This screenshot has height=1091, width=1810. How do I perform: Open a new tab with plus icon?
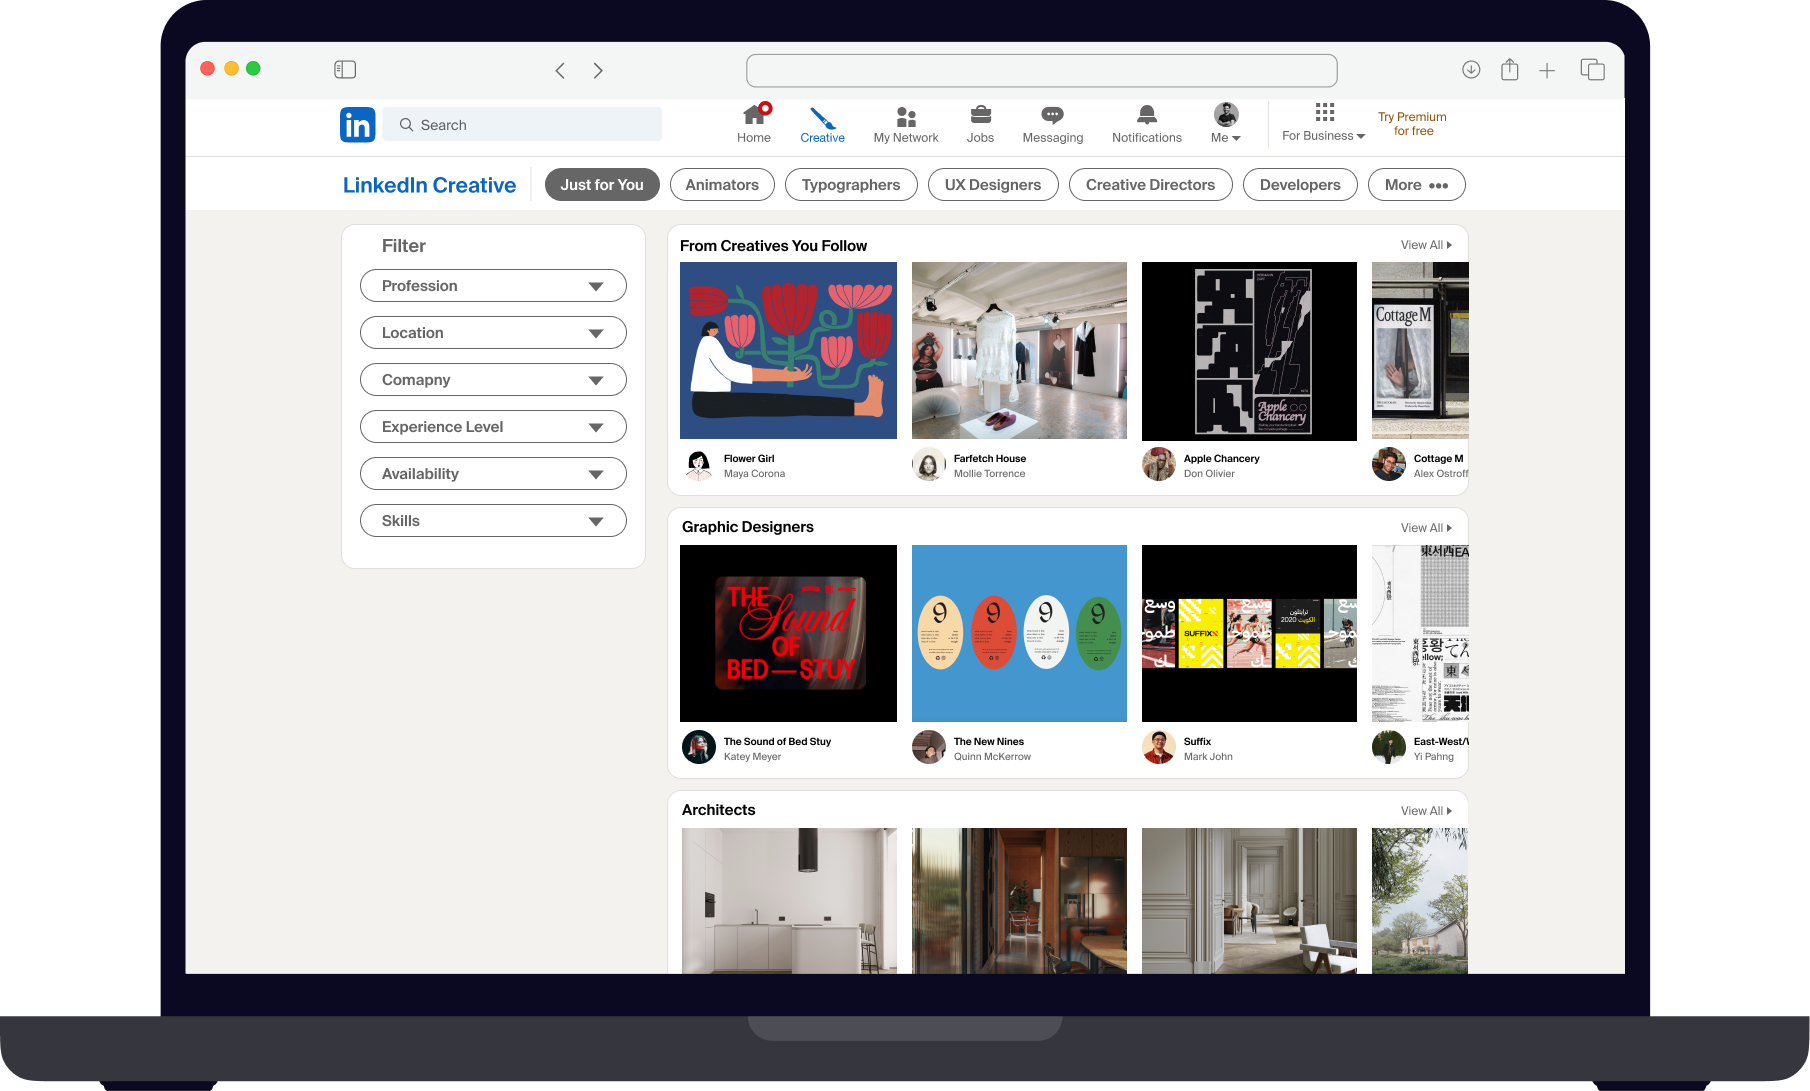[1547, 70]
